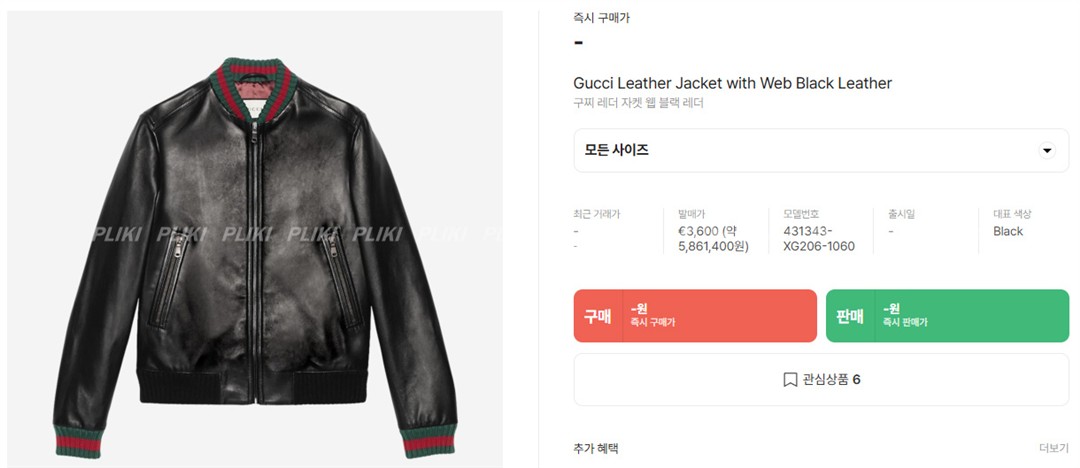Click the 즉시 판매가 text in green button
Screen dimensions: 1080x468
point(905,322)
